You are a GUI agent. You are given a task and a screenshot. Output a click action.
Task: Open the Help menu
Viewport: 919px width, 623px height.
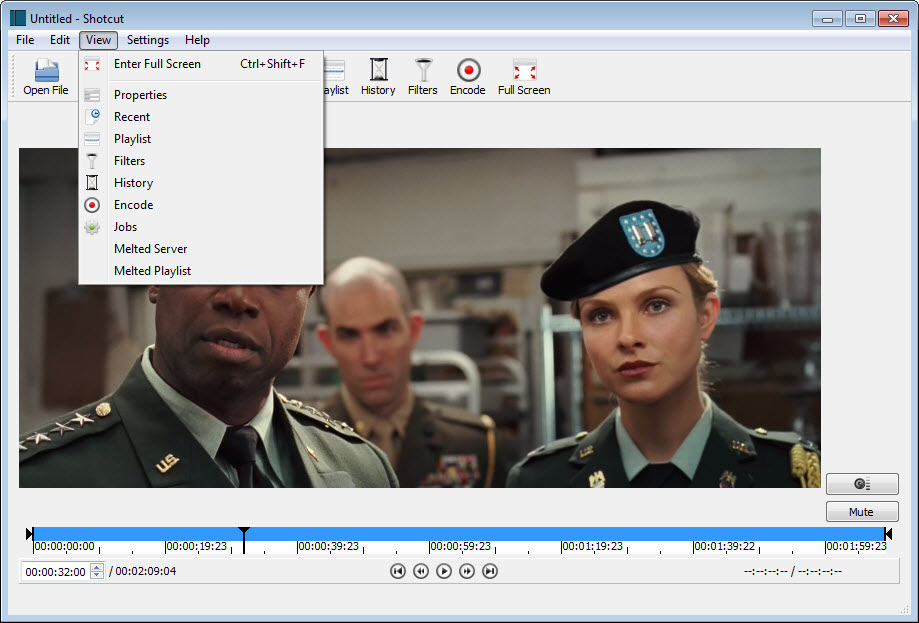click(198, 40)
